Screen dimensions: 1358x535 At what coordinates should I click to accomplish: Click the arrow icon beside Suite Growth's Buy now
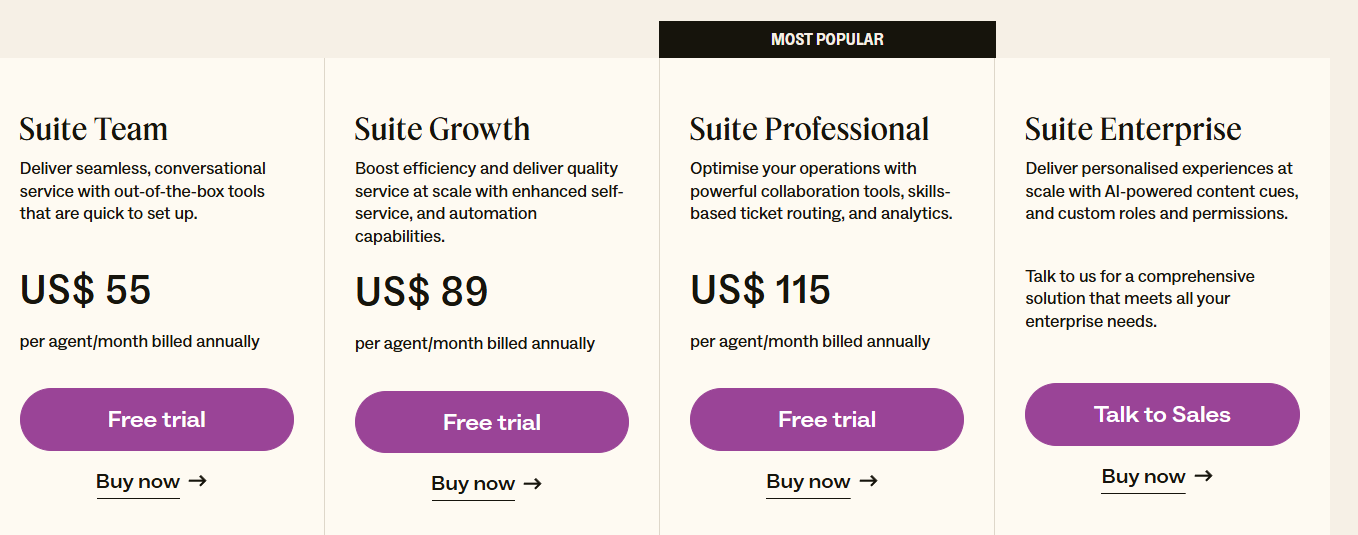click(x=533, y=484)
